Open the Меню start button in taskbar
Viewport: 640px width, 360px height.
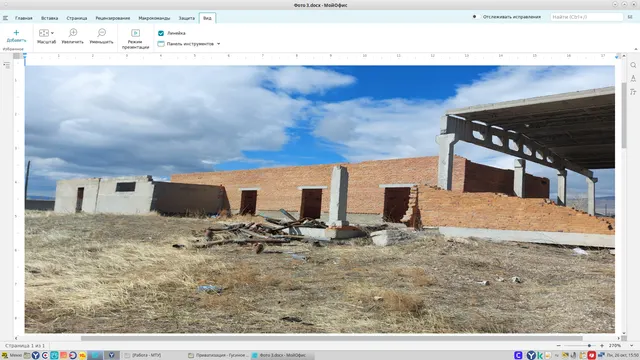click(11, 355)
